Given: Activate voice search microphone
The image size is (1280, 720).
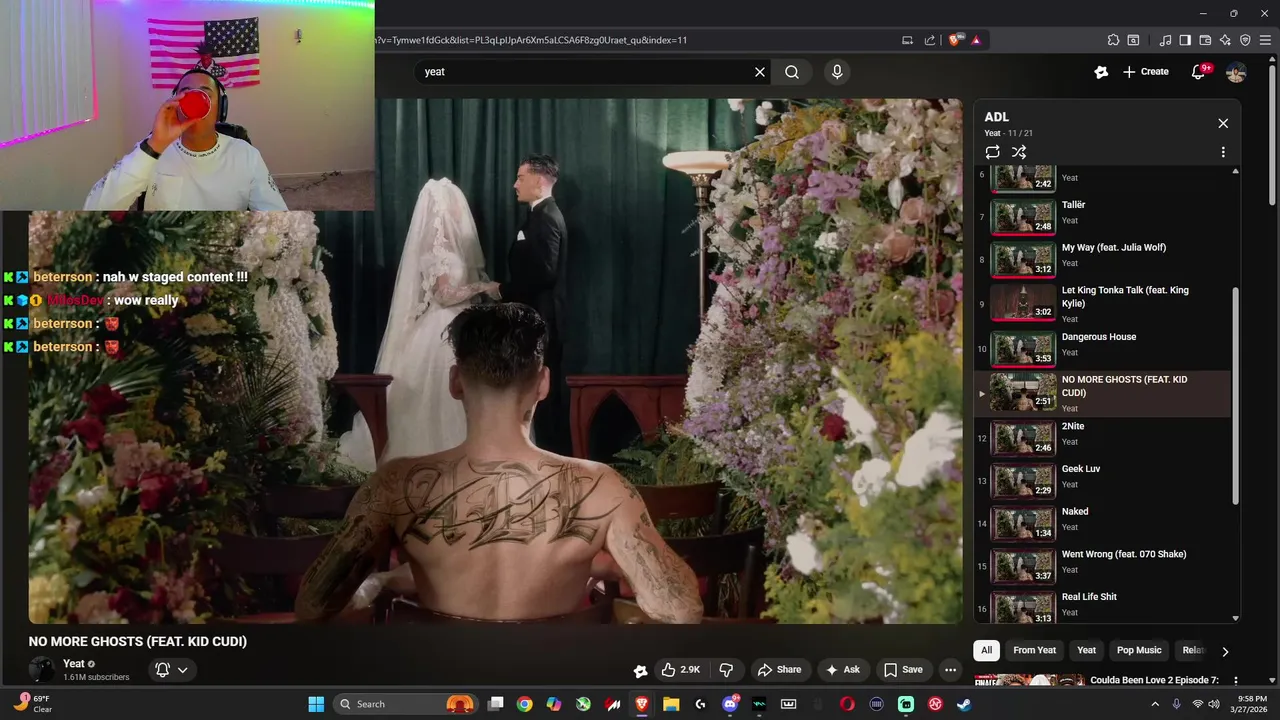Looking at the screenshot, I should (x=837, y=72).
